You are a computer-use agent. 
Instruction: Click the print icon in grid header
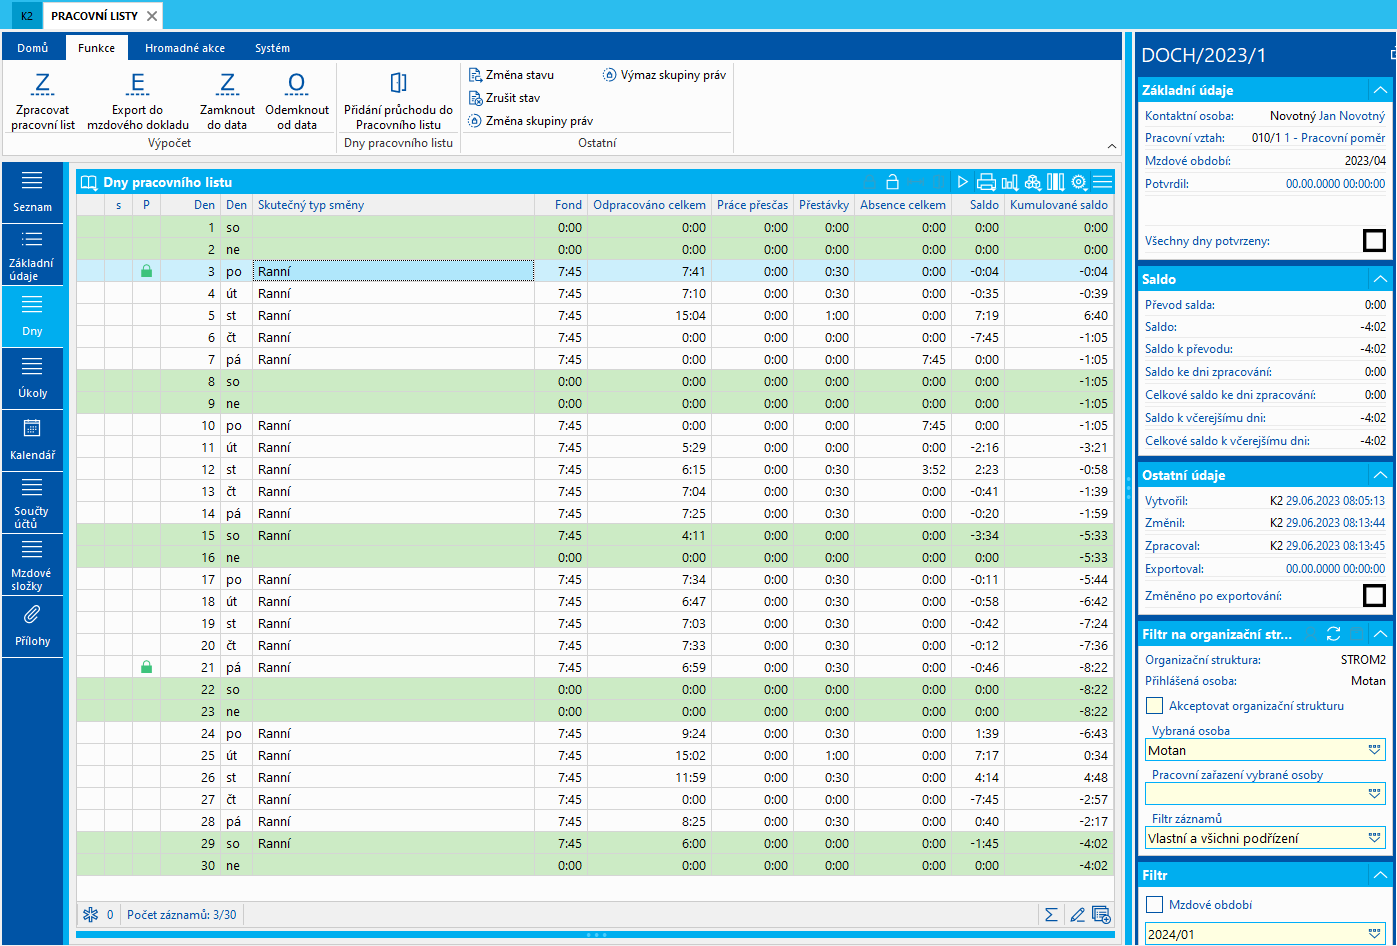click(986, 182)
